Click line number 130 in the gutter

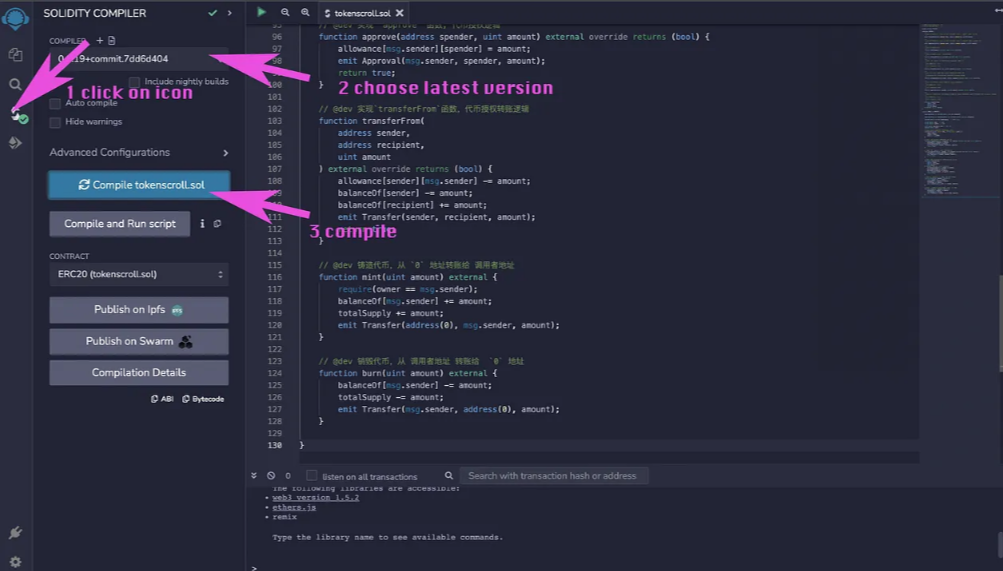tap(274, 445)
